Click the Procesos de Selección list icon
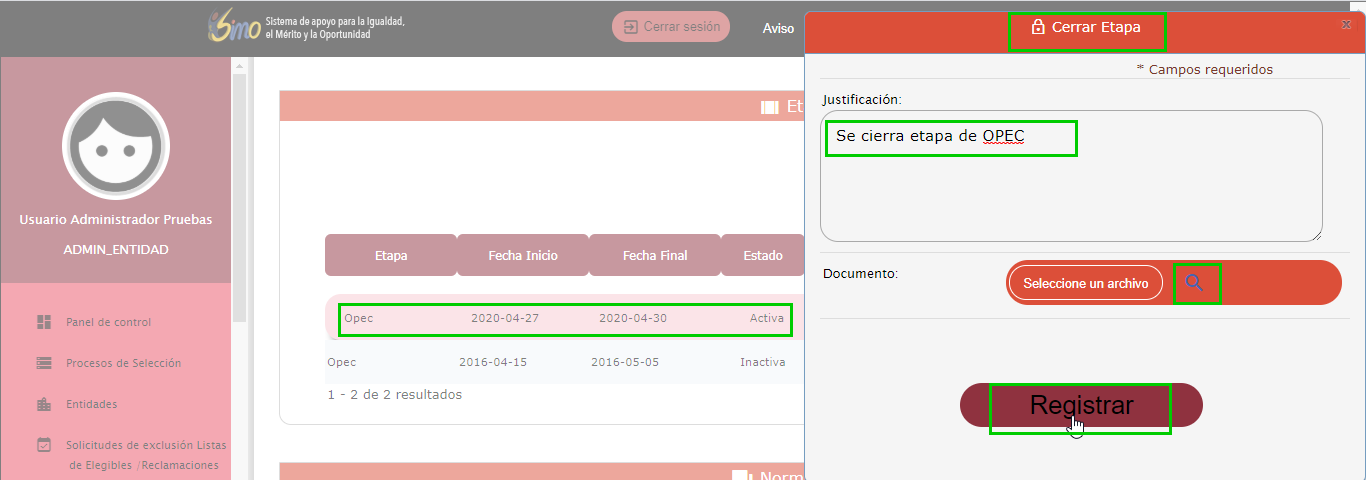 44,363
